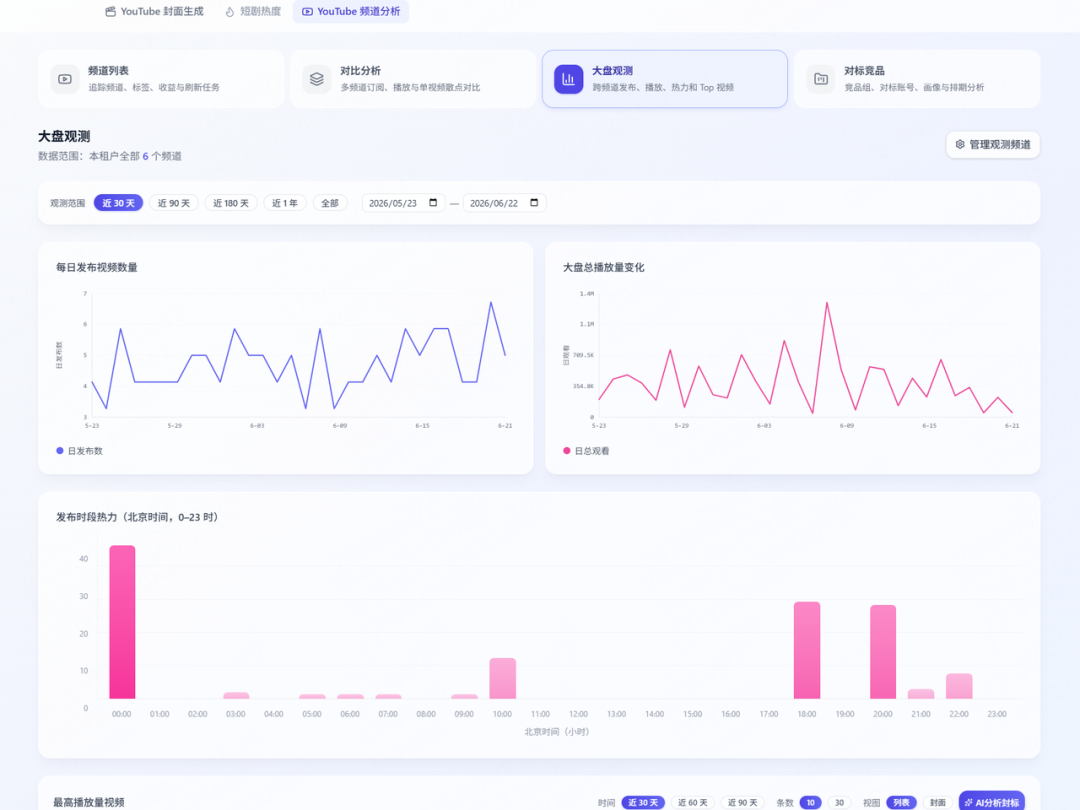This screenshot has width=1080, height=810.
Task: Click the AI分析封标 button
Action: (x=992, y=802)
